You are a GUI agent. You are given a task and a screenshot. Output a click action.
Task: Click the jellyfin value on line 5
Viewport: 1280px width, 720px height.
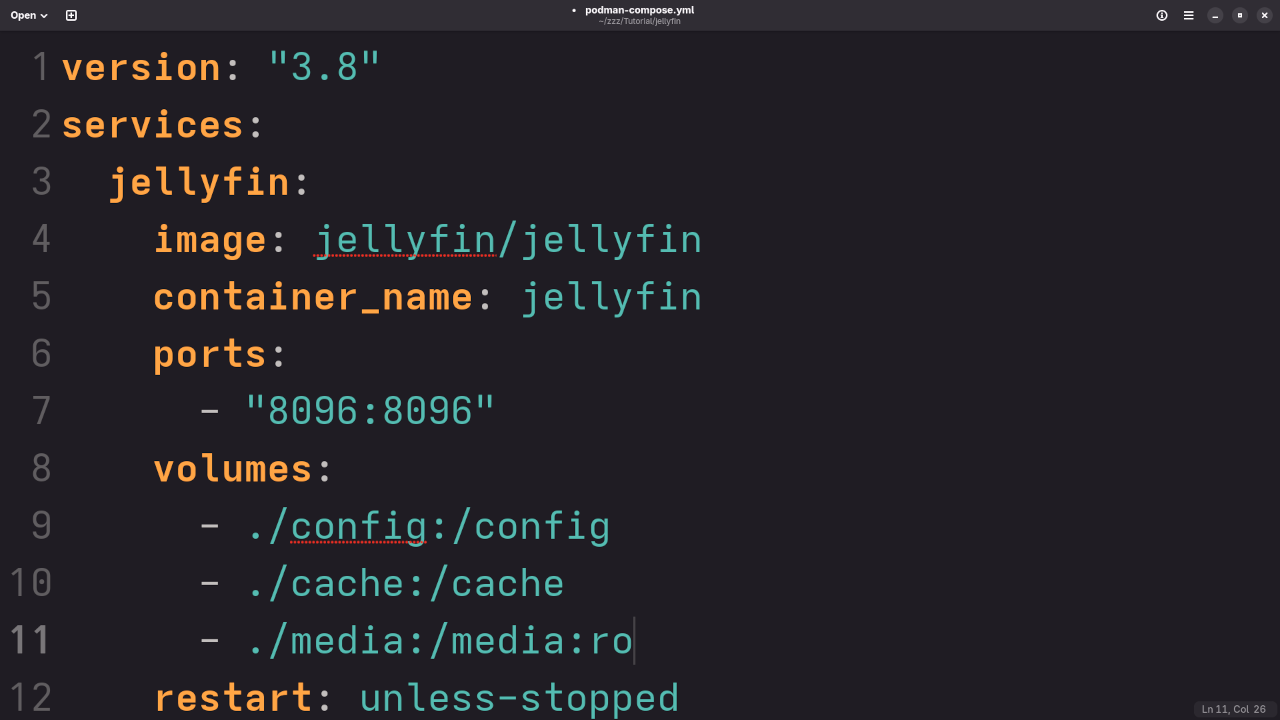pos(612,297)
